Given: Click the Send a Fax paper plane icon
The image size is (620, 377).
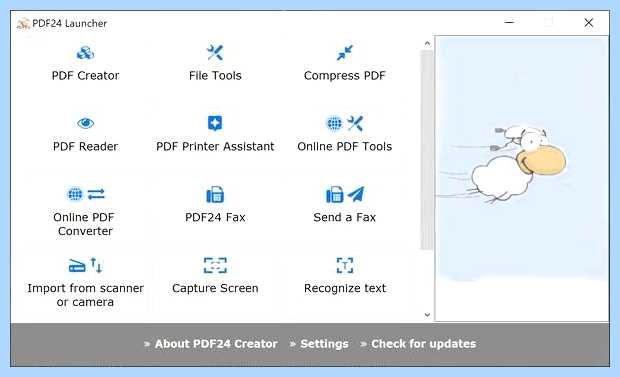Looking at the screenshot, I should point(356,194).
